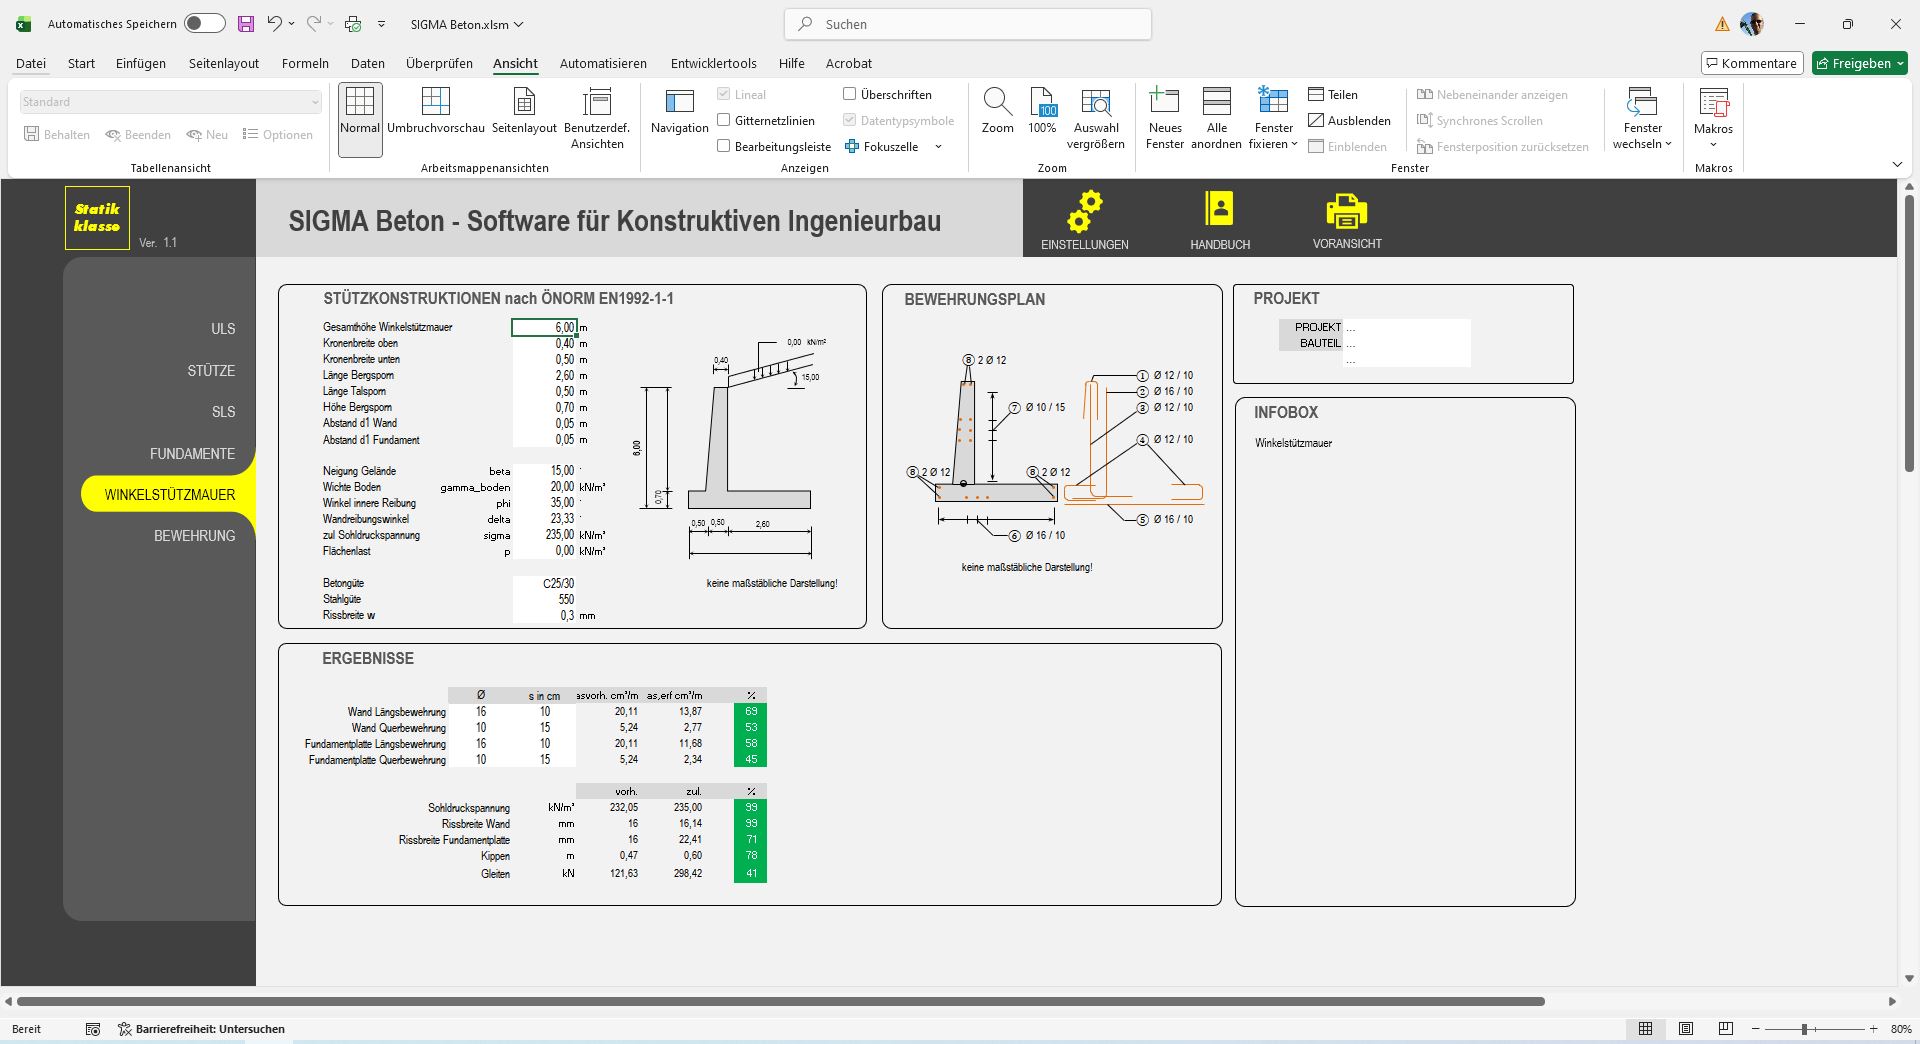The width and height of the screenshot is (1920, 1044).
Task: Click the Freigeben button
Action: point(1859,63)
